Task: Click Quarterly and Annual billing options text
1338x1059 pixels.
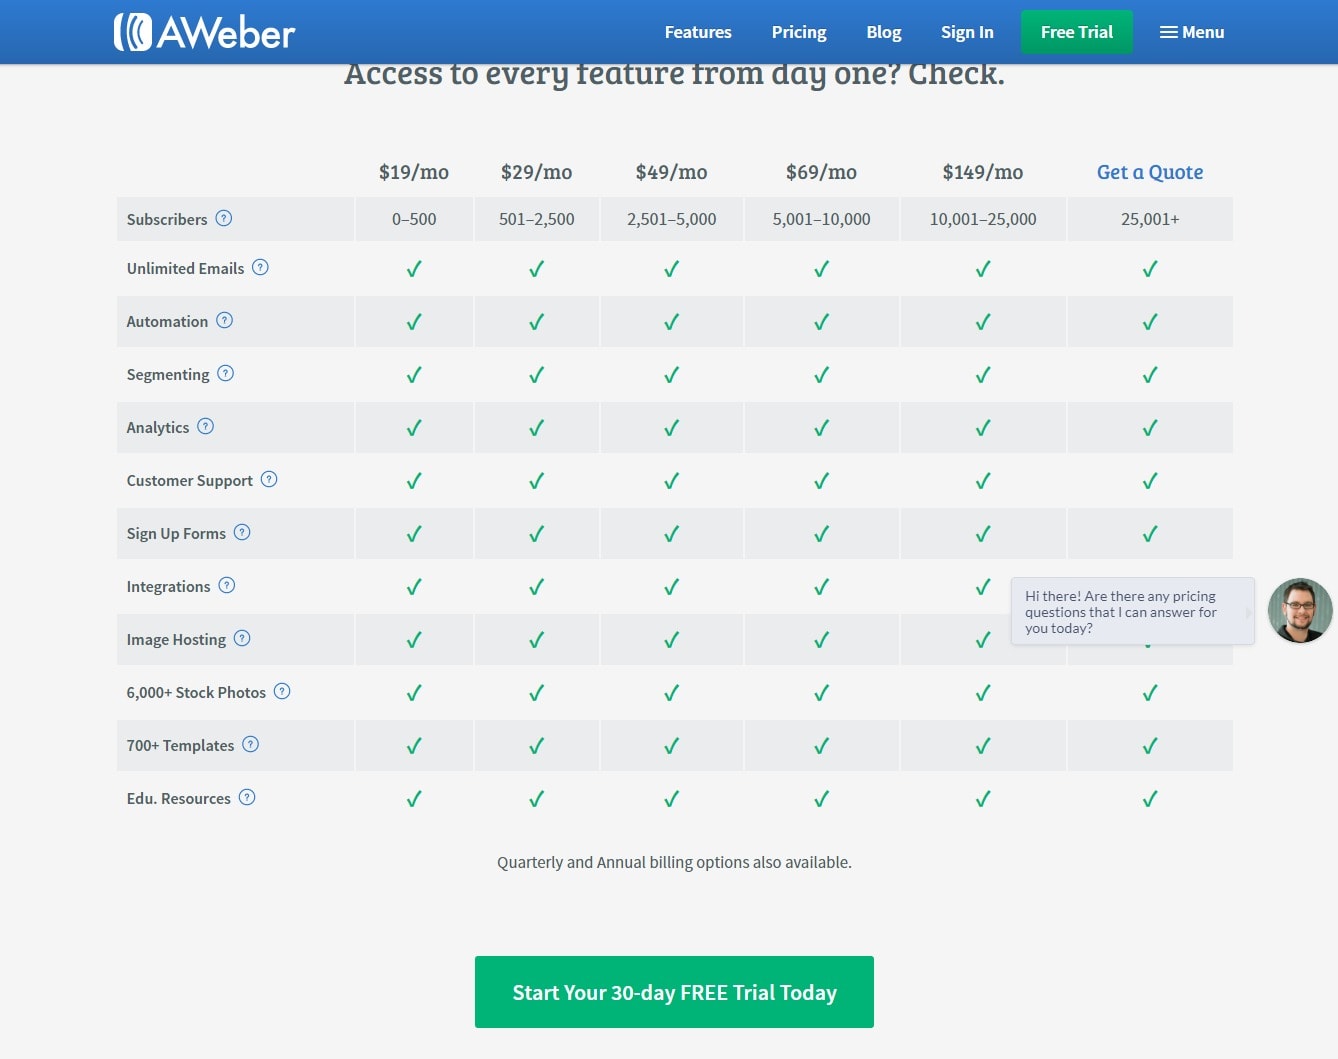Action: [674, 862]
